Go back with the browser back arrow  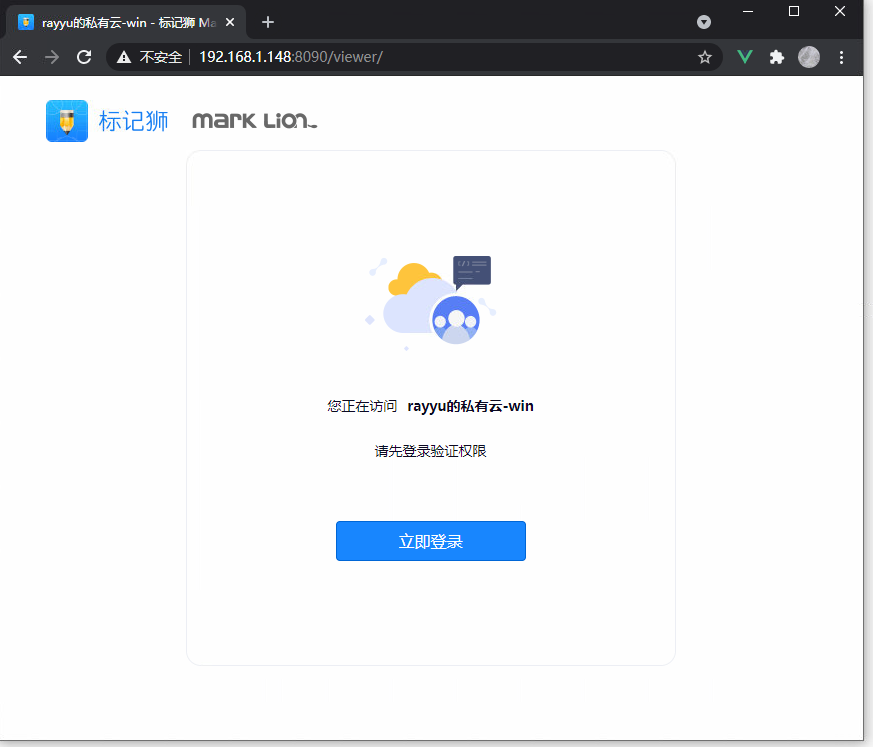[x=20, y=57]
